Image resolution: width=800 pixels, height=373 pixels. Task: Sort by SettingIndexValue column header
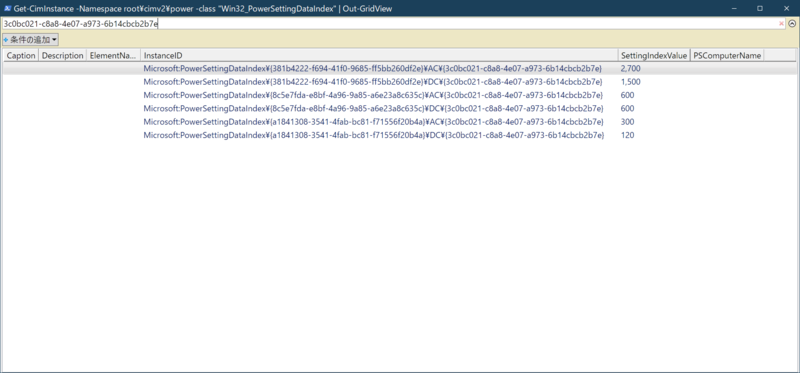click(x=654, y=56)
